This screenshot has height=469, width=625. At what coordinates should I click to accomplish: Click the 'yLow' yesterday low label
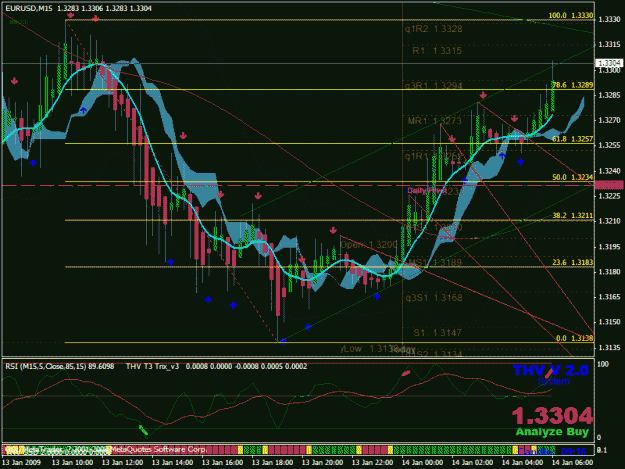click(369, 349)
